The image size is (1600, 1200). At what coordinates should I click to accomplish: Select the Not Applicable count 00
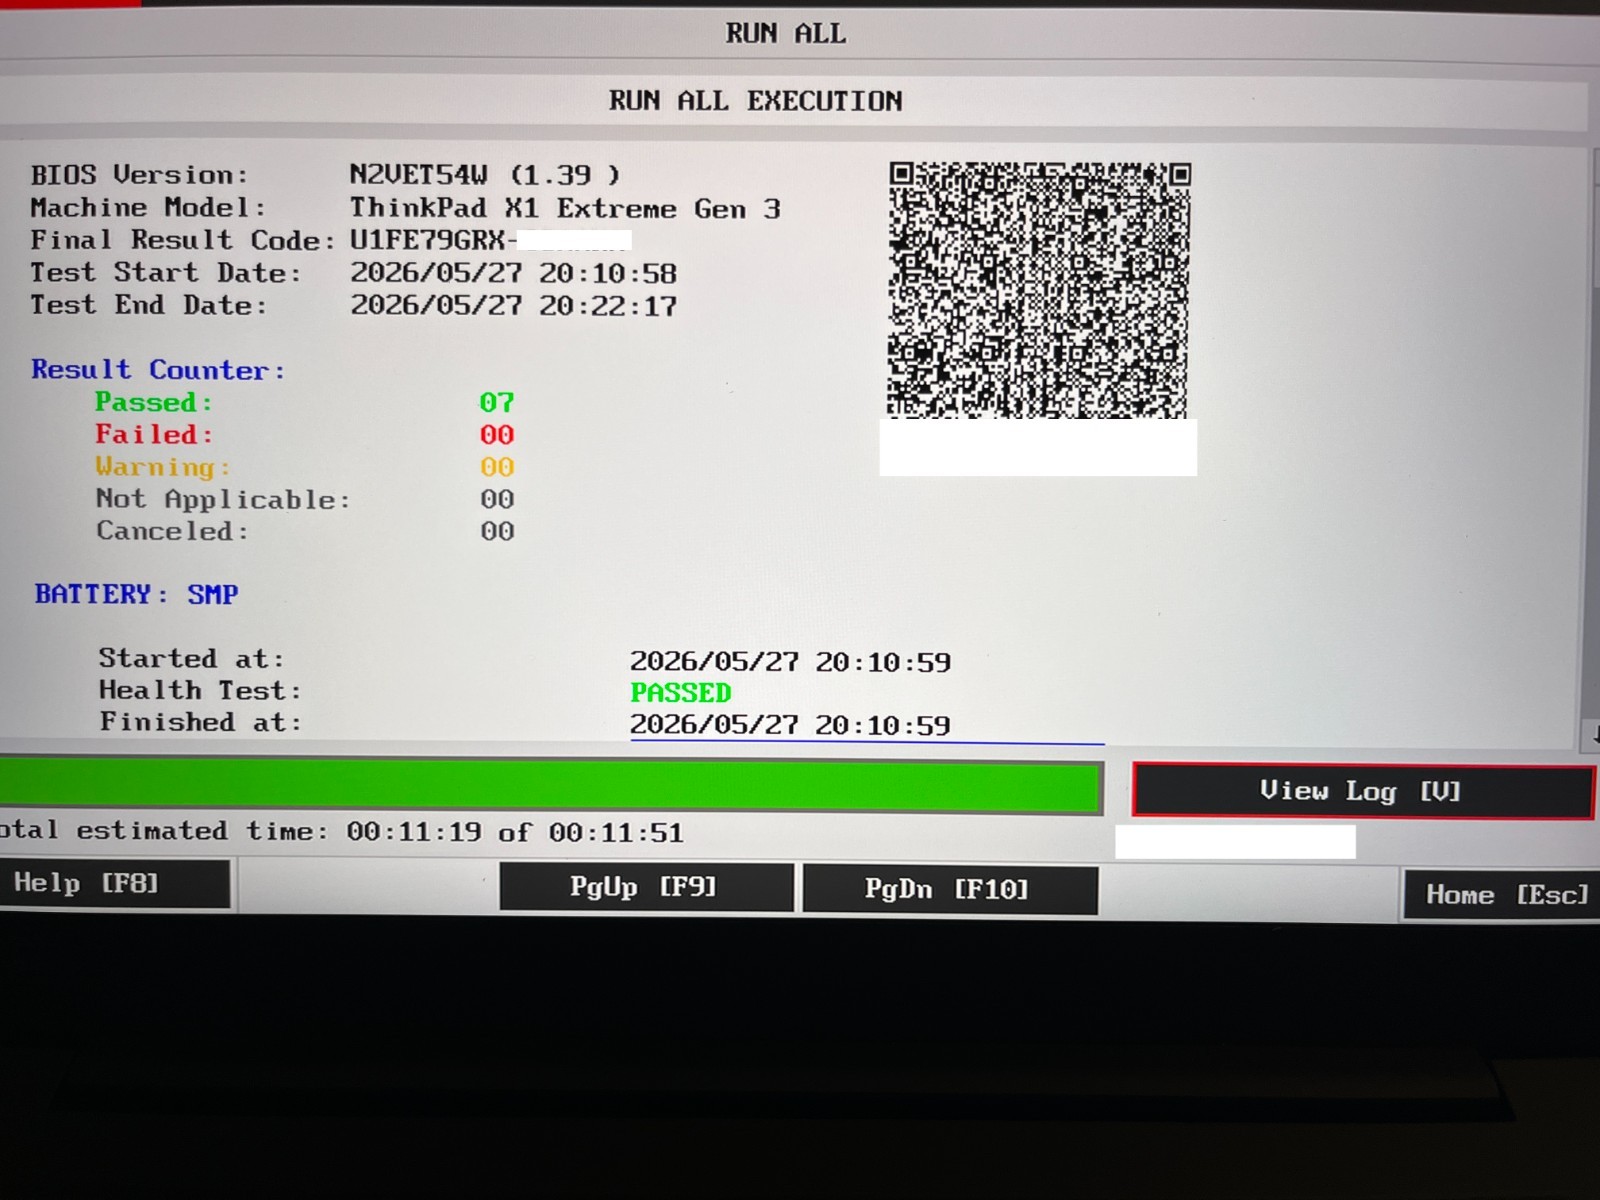pyautogui.click(x=497, y=499)
